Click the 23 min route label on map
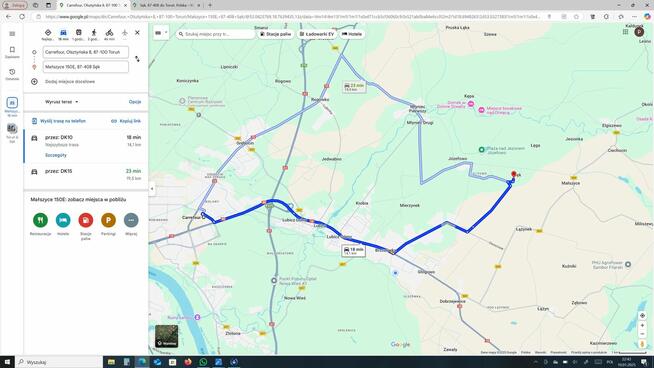Screen dimensions: 654x368 354,87
